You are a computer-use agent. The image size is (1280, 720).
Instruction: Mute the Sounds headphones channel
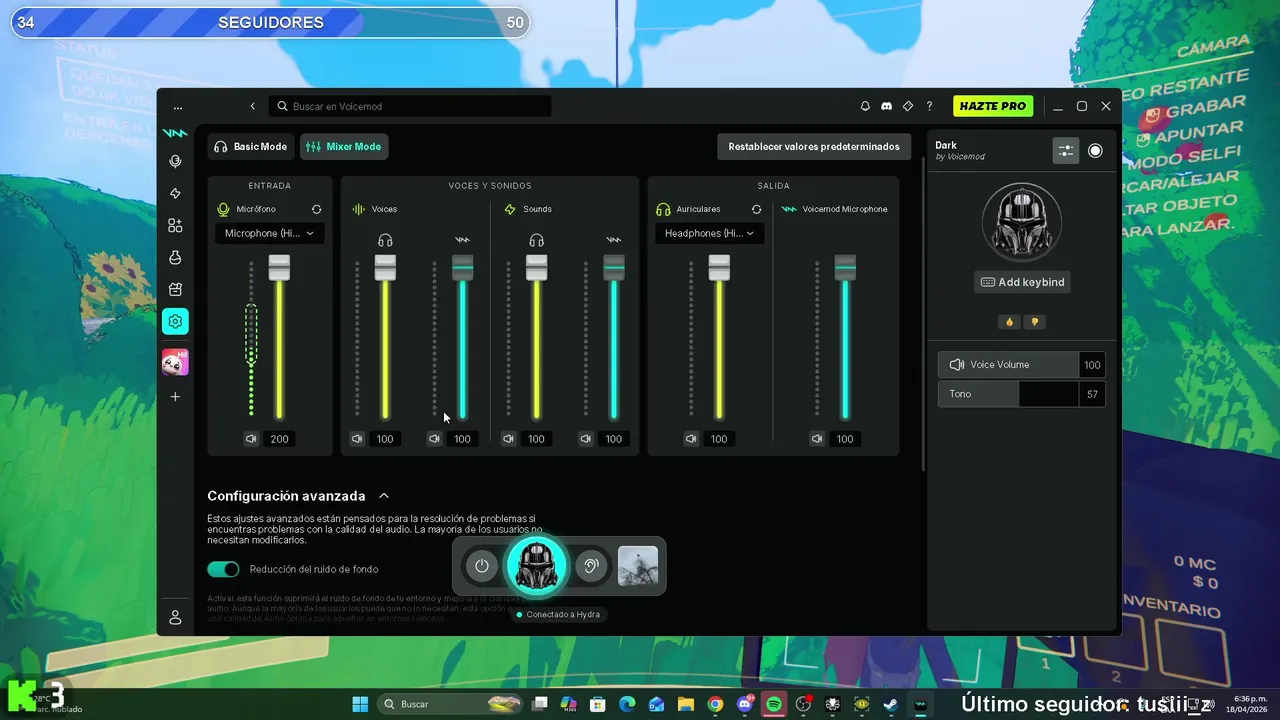click(508, 439)
